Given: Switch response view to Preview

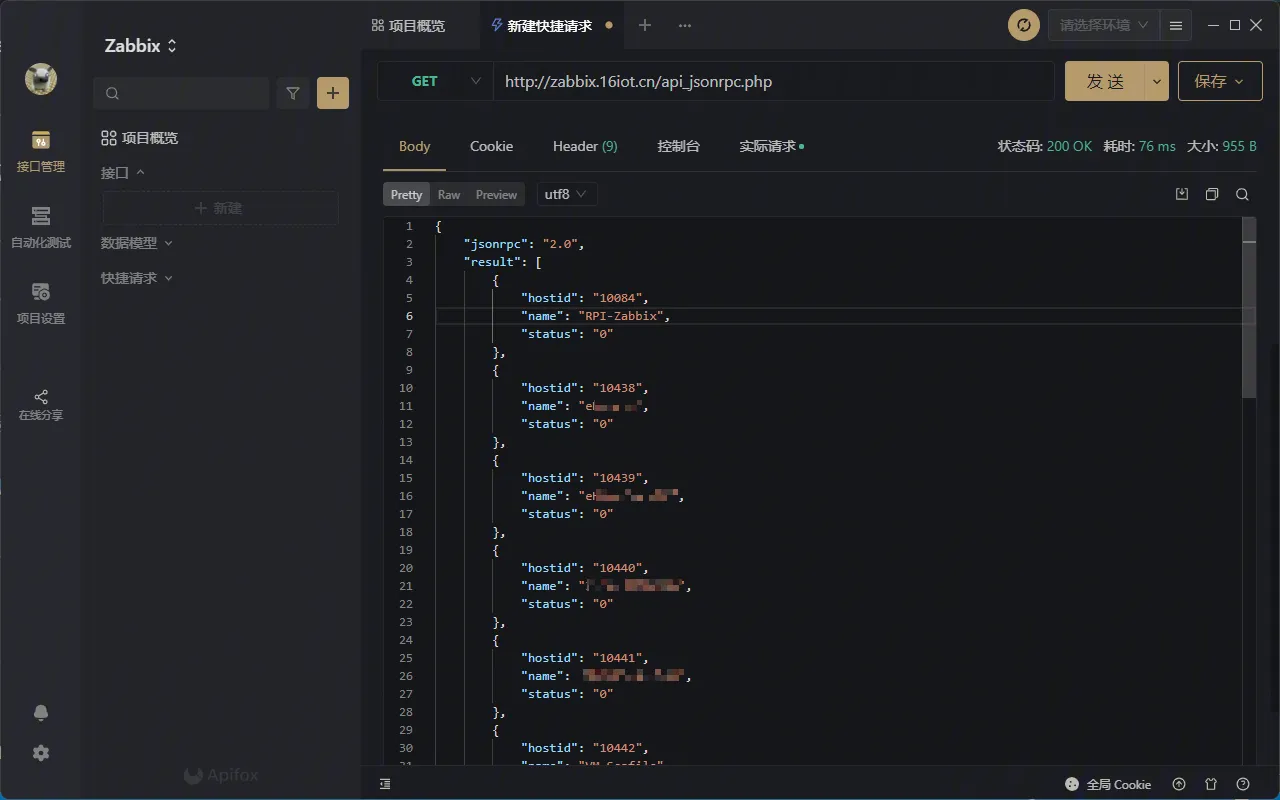Looking at the screenshot, I should click(496, 195).
